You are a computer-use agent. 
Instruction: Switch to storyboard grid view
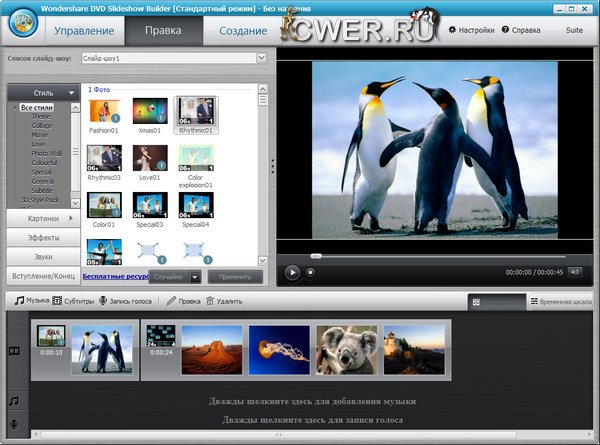[477, 301]
